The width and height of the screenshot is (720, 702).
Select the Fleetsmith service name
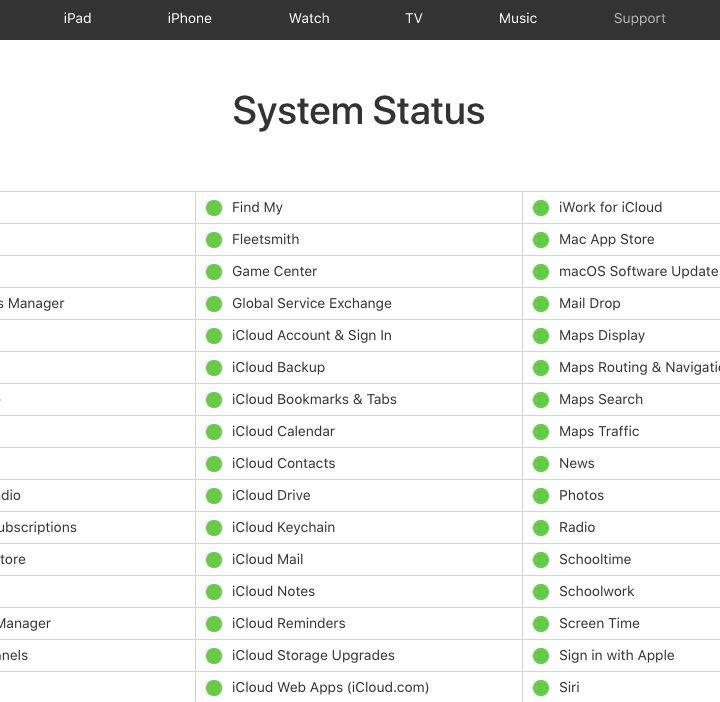pos(265,239)
